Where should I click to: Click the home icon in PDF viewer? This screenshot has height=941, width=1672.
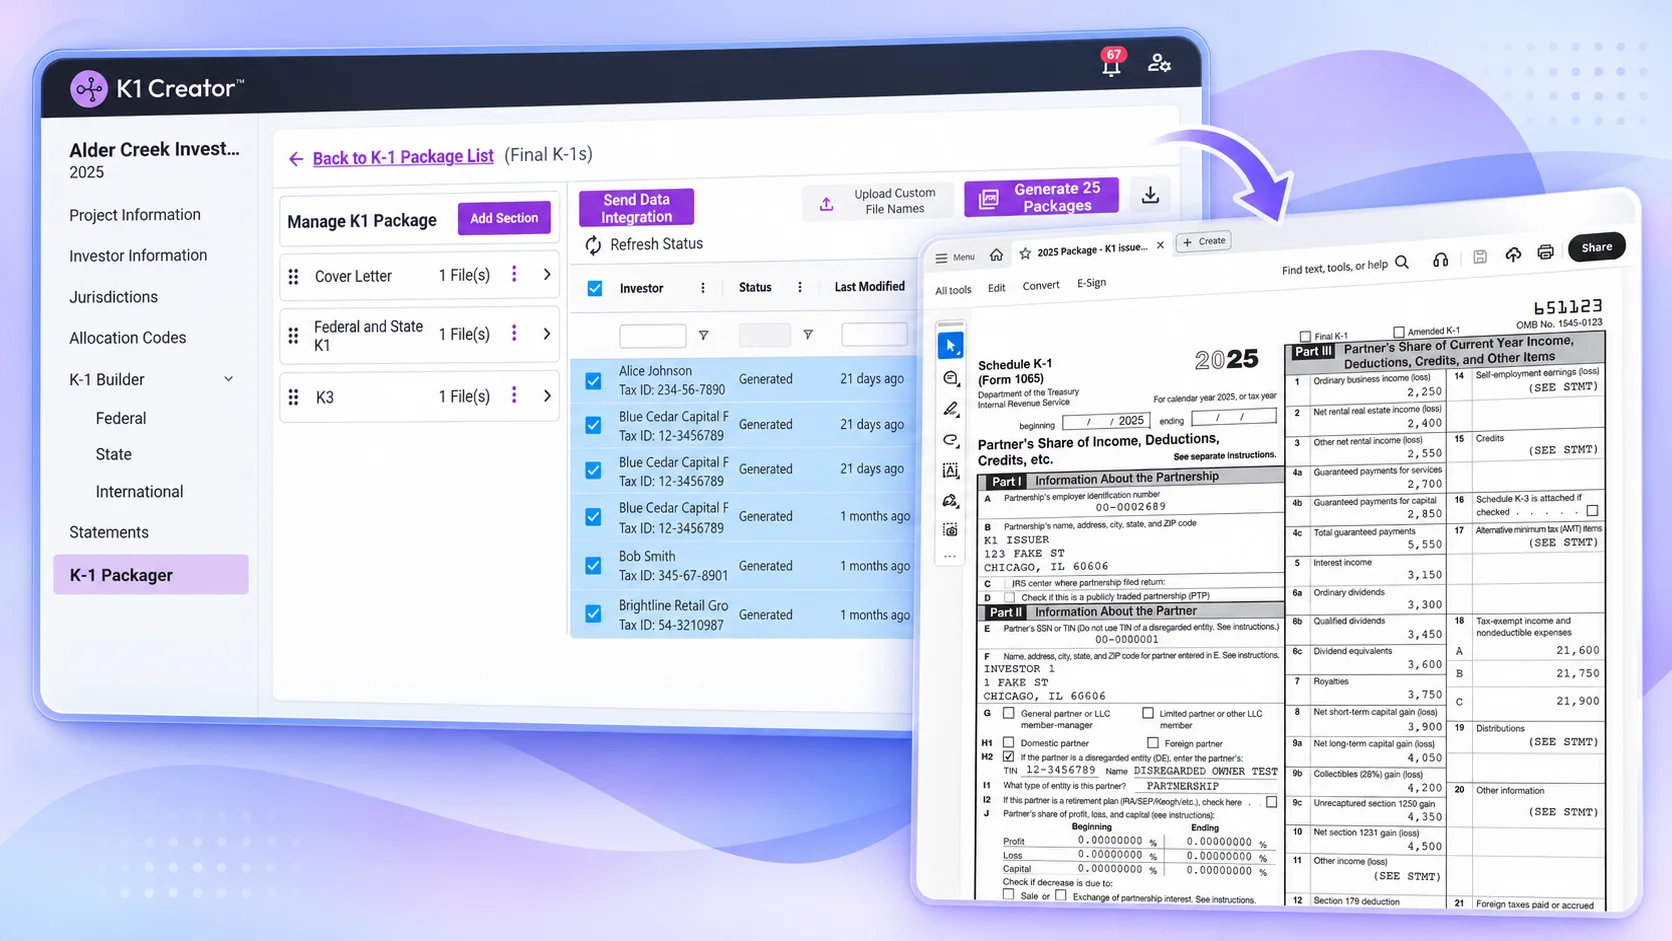996,255
